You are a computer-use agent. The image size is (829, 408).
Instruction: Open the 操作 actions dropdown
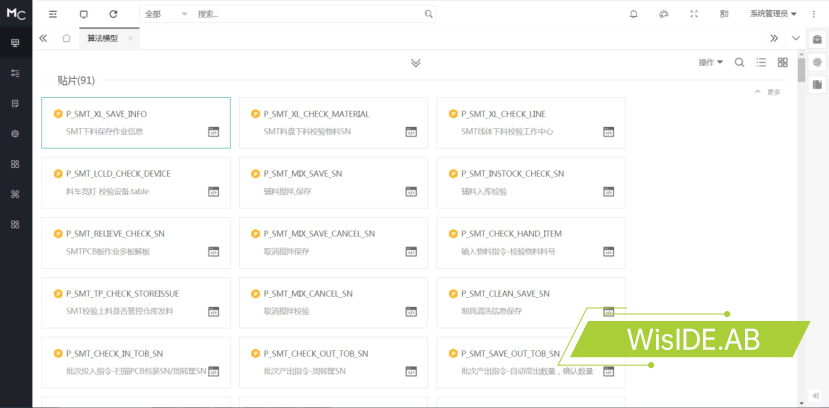coord(710,62)
